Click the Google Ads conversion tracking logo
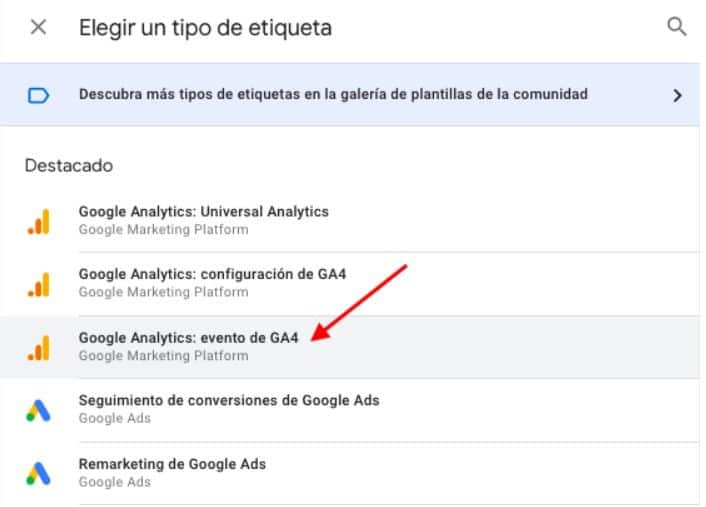The width and height of the screenshot is (706, 507). point(38,411)
